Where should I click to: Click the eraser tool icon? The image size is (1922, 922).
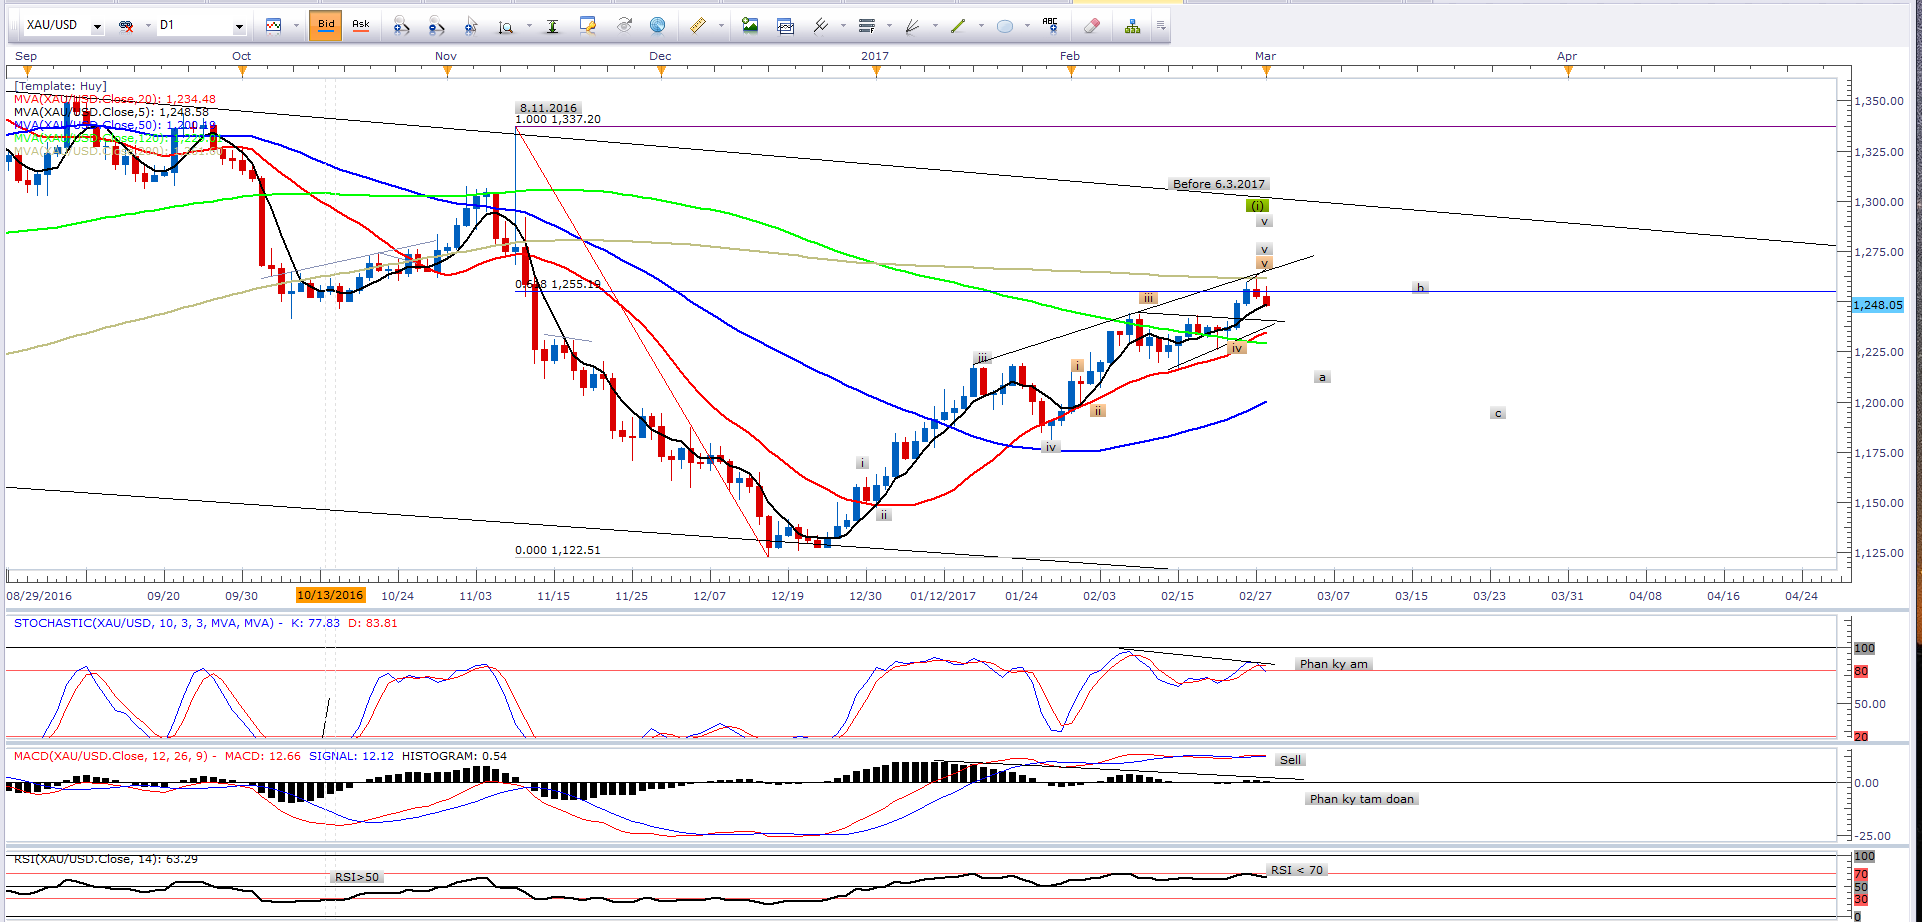[x=1092, y=26]
